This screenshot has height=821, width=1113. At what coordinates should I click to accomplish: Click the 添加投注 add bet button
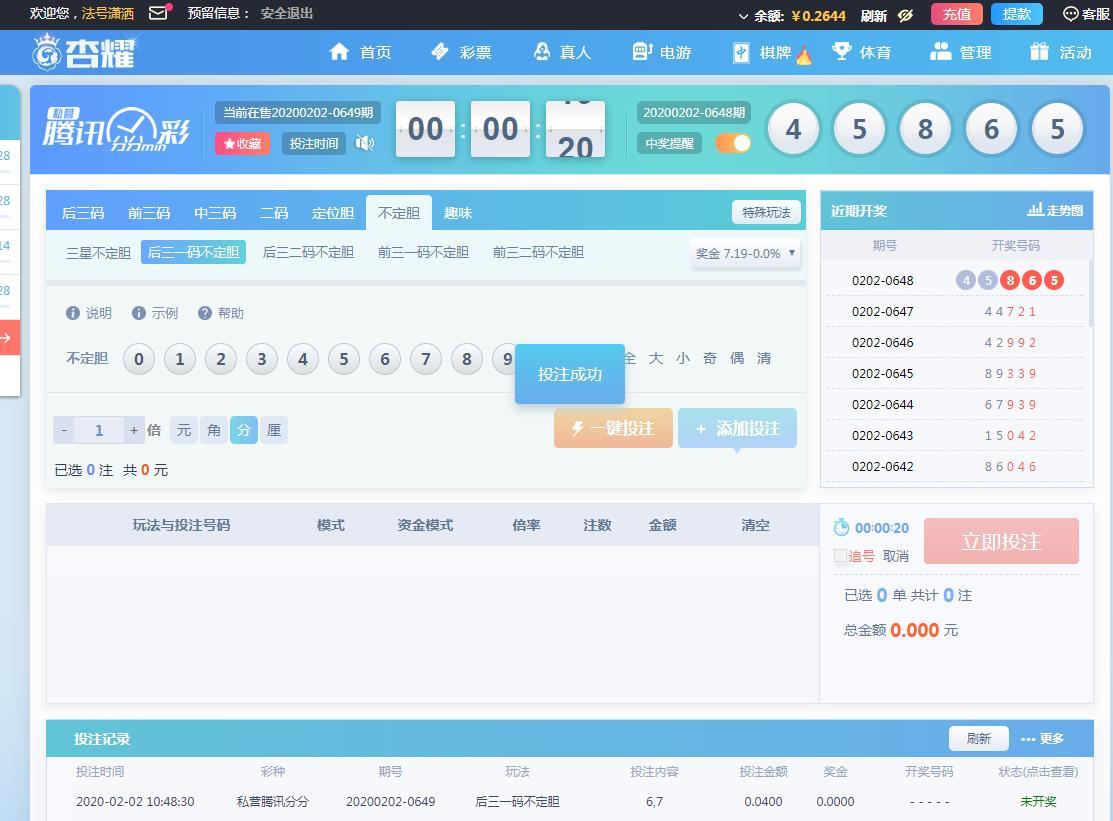pyautogui.click(x=738, y=428)
